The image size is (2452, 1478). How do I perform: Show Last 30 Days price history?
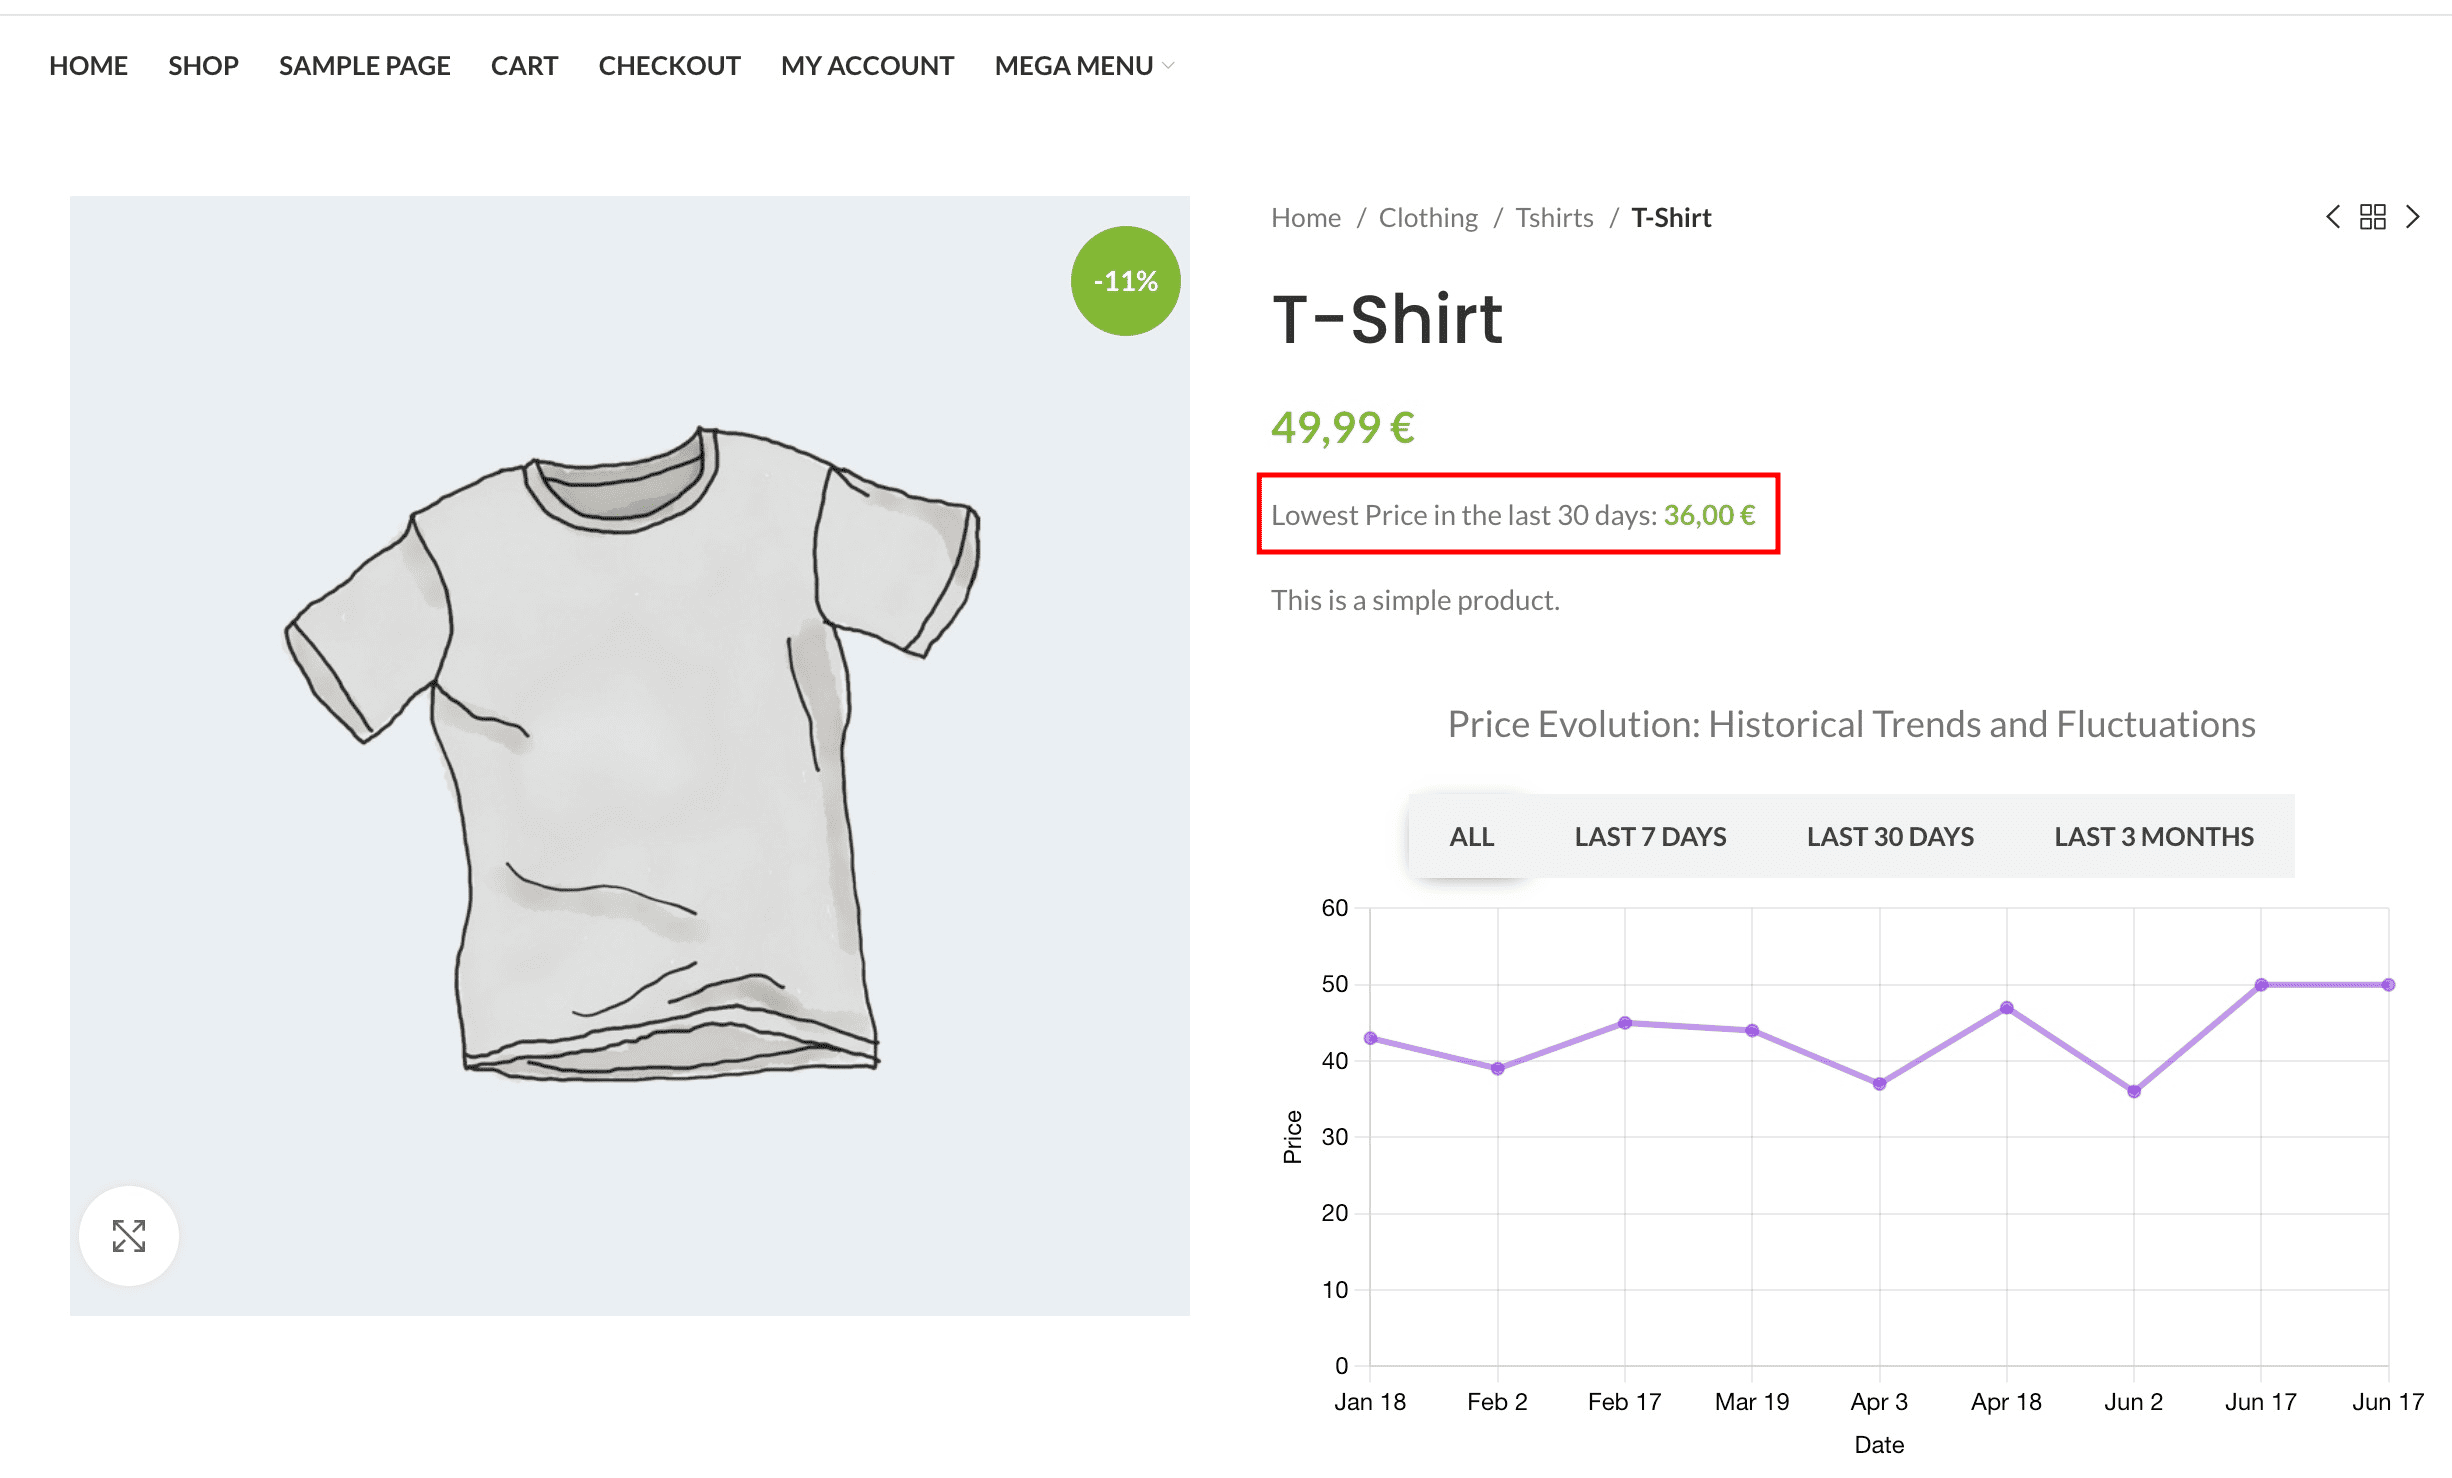coord(1890,837)
